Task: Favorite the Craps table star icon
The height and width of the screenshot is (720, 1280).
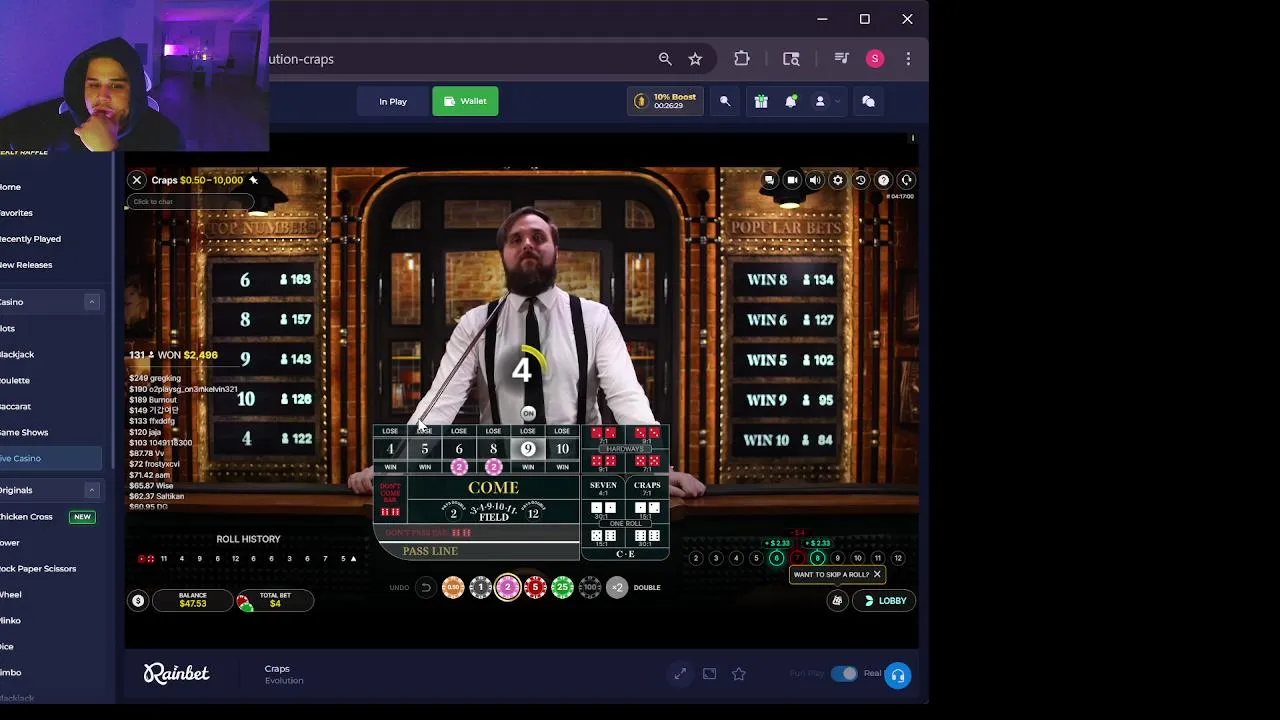Action: point(253,180)
